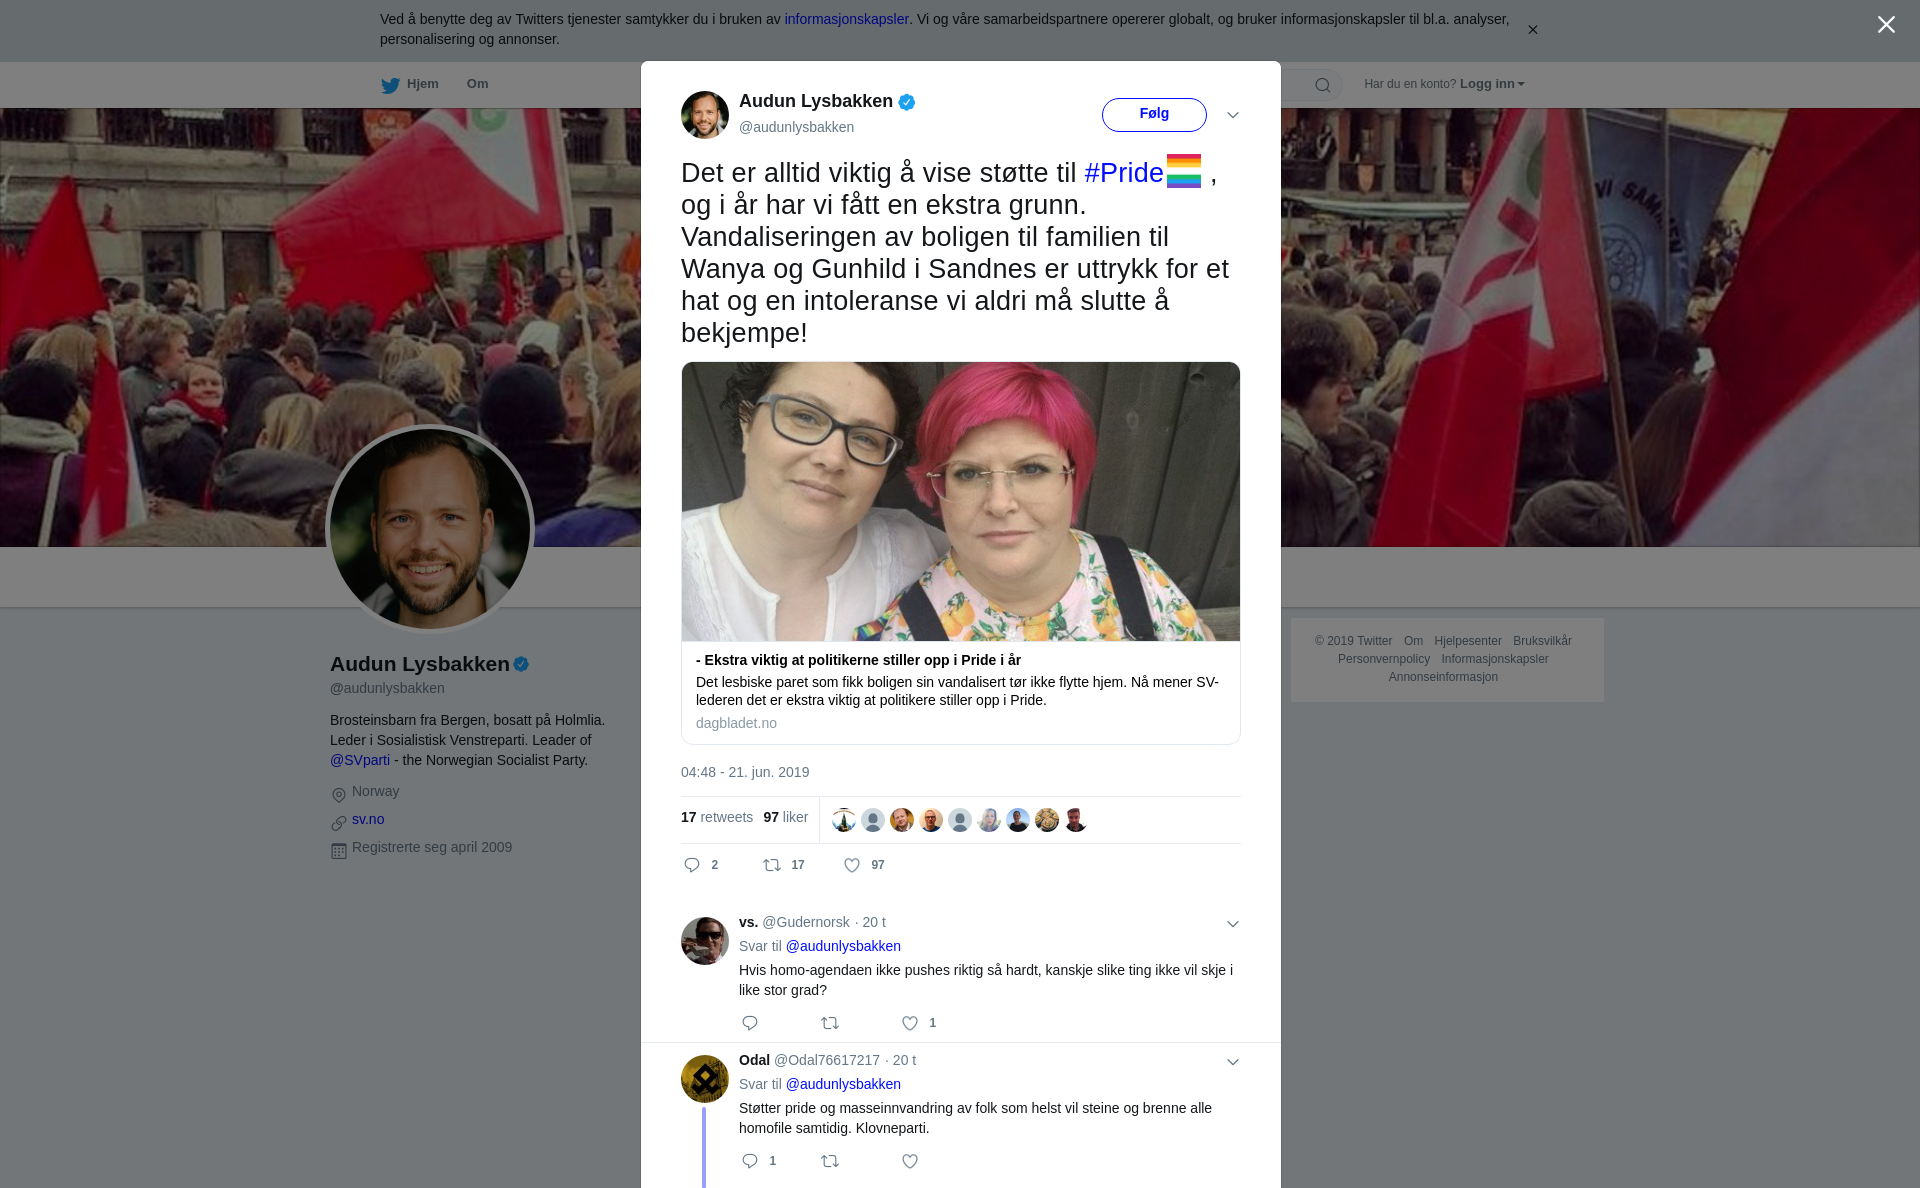Dismiss the cookie notice banner
This screenshot has height=1188, width=1920.
tap(1532, 30)
